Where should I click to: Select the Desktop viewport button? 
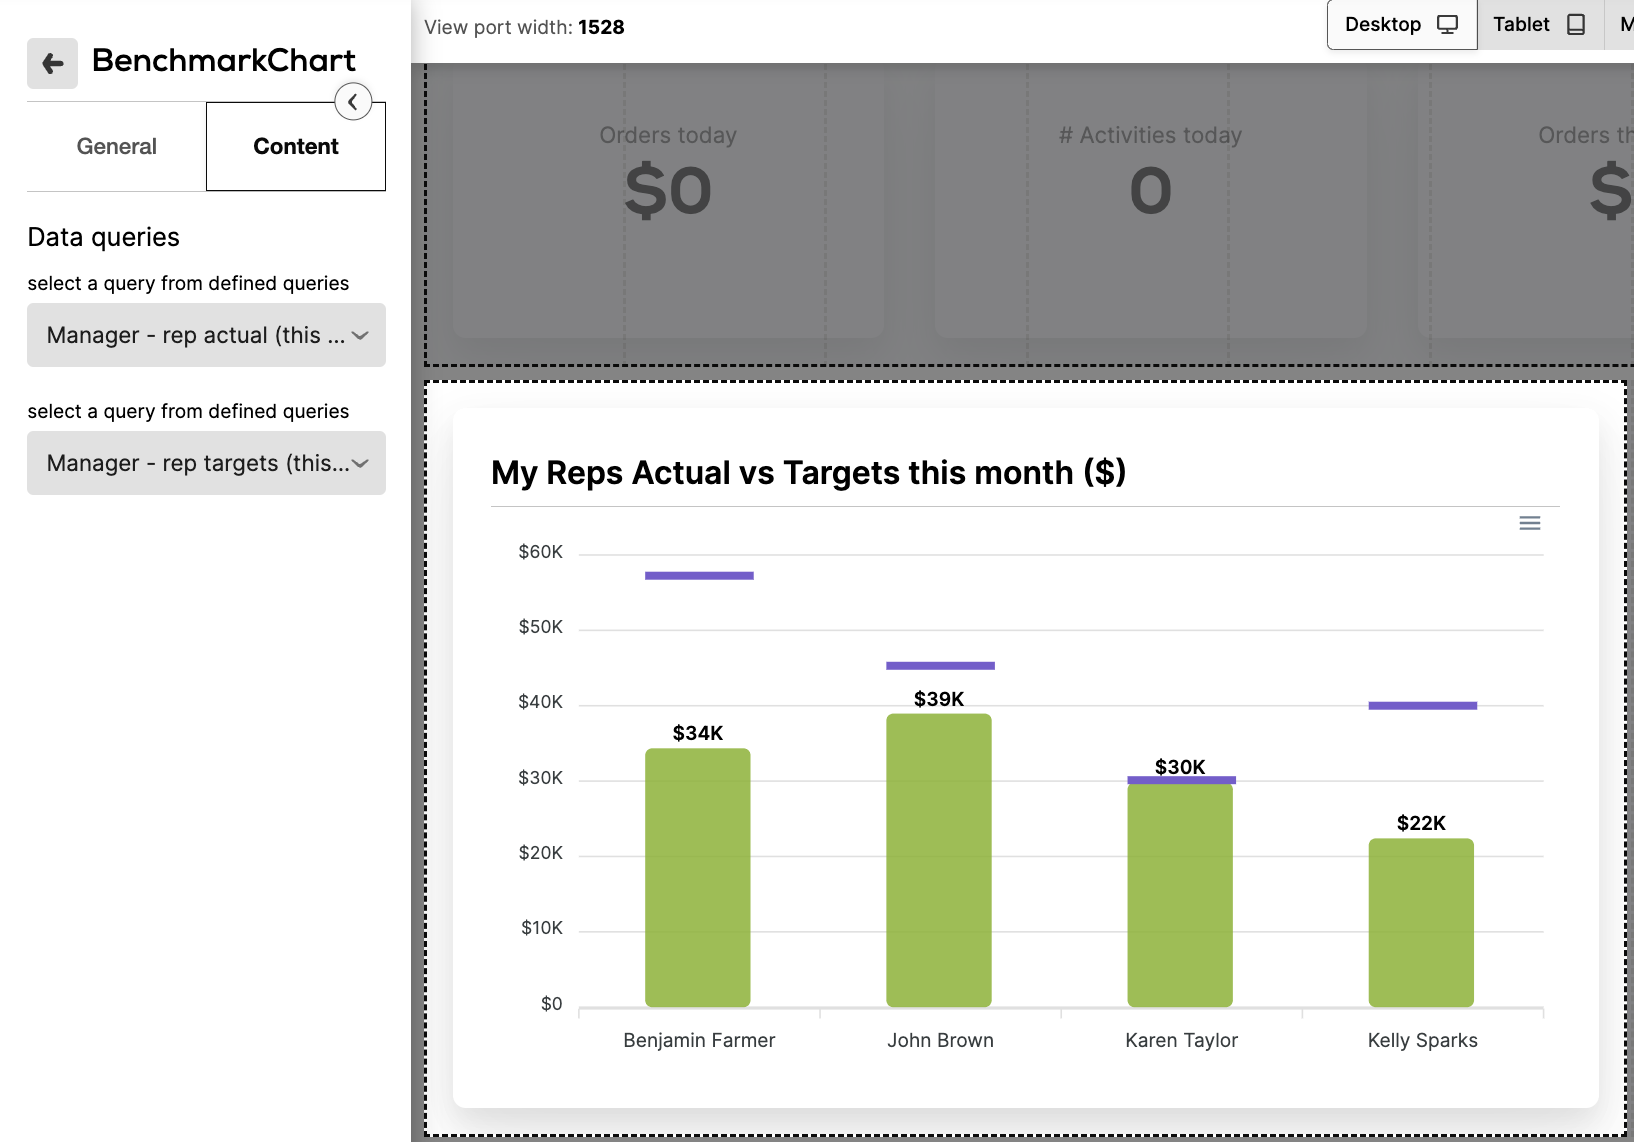coord(1401,25)
